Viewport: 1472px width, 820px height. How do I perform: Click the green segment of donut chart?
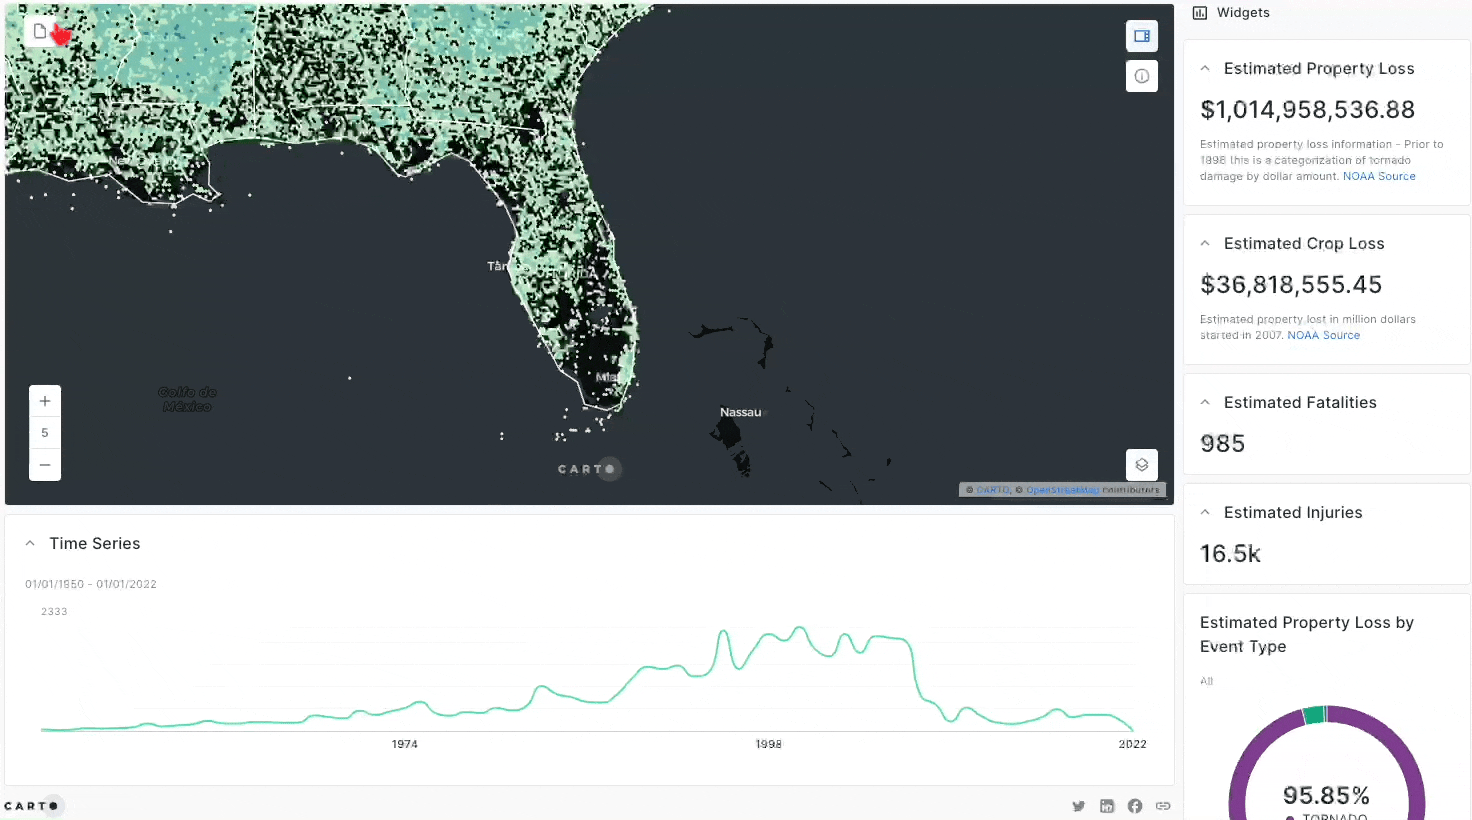point(1314,714)
